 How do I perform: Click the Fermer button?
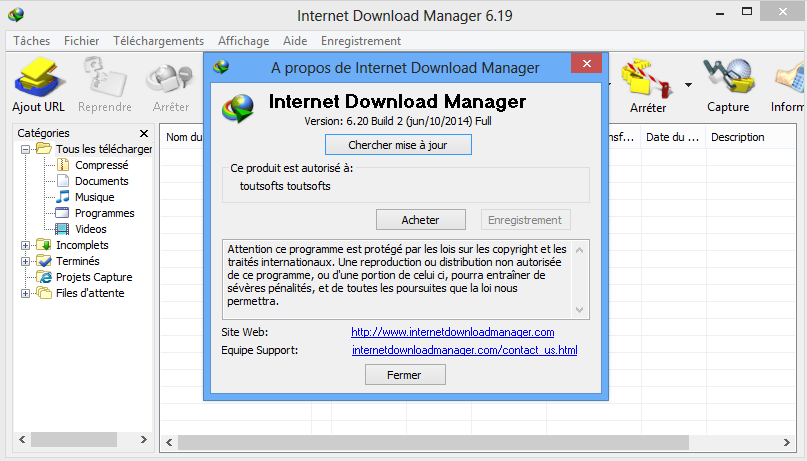pyautogui.click(x=405, y=375)
